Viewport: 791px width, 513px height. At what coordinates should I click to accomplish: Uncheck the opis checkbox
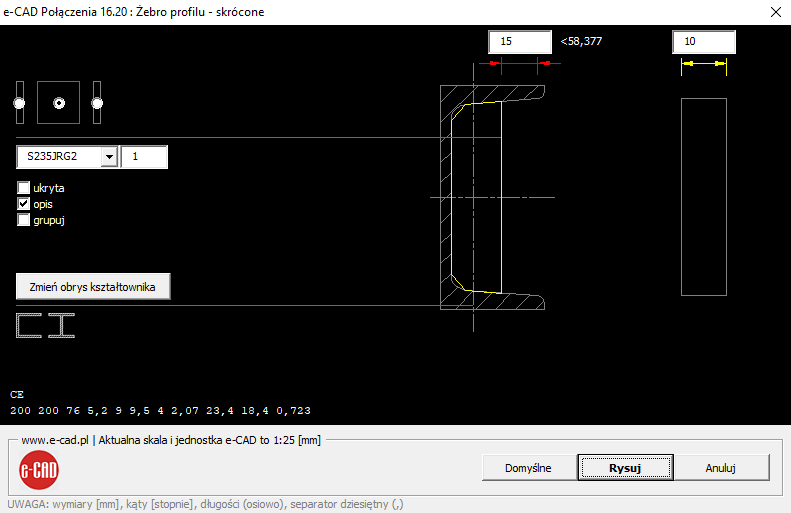[x=24, y=204]
